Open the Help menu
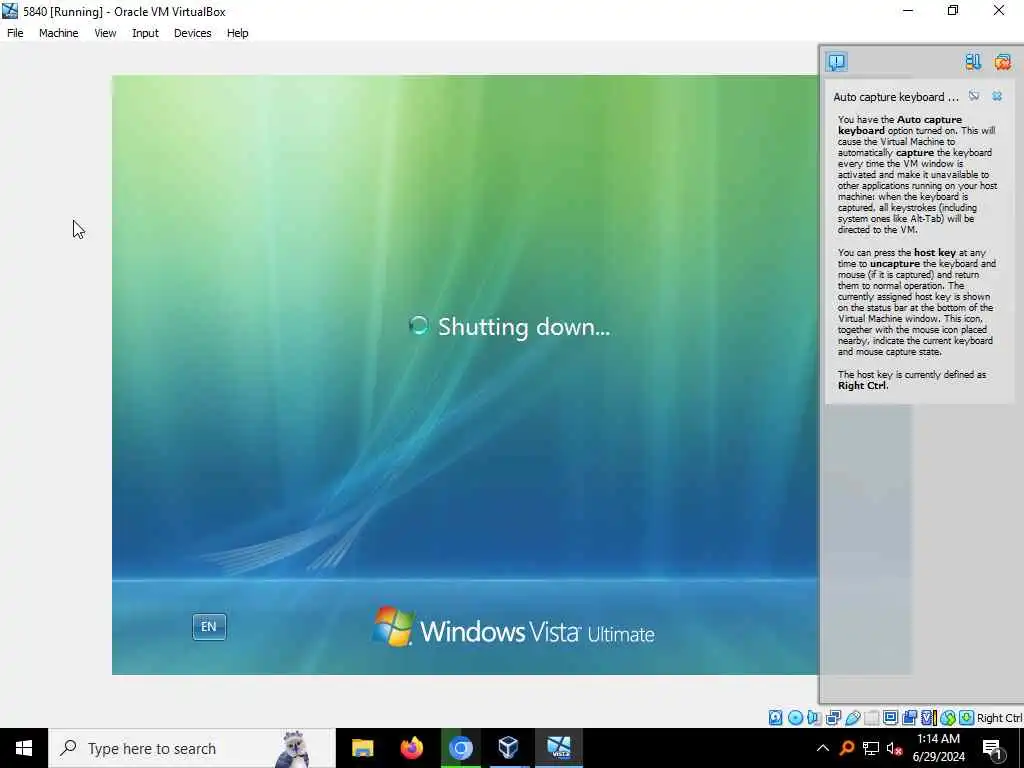Screen dimensions: 1024x768 pos(238,33)
